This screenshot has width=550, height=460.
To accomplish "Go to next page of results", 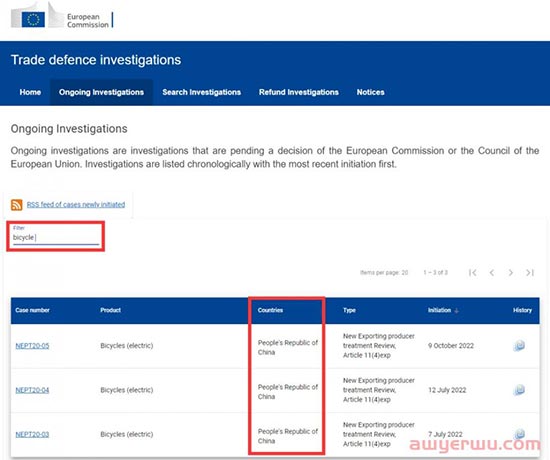I will (511, 273).
